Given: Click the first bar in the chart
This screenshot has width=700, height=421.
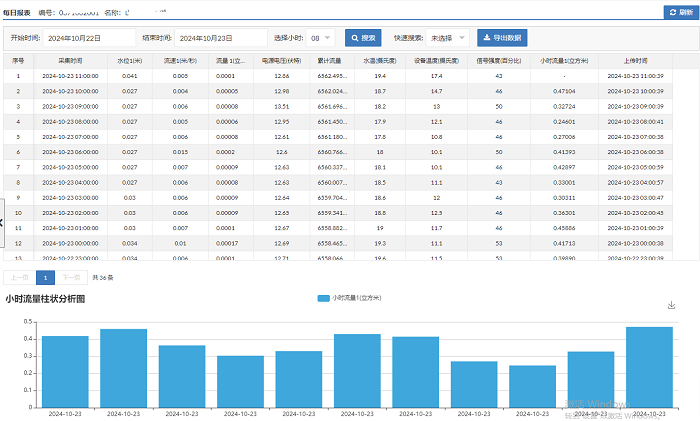Looking at the screenshot, I should pyautogui.click(x=65, y=370).
